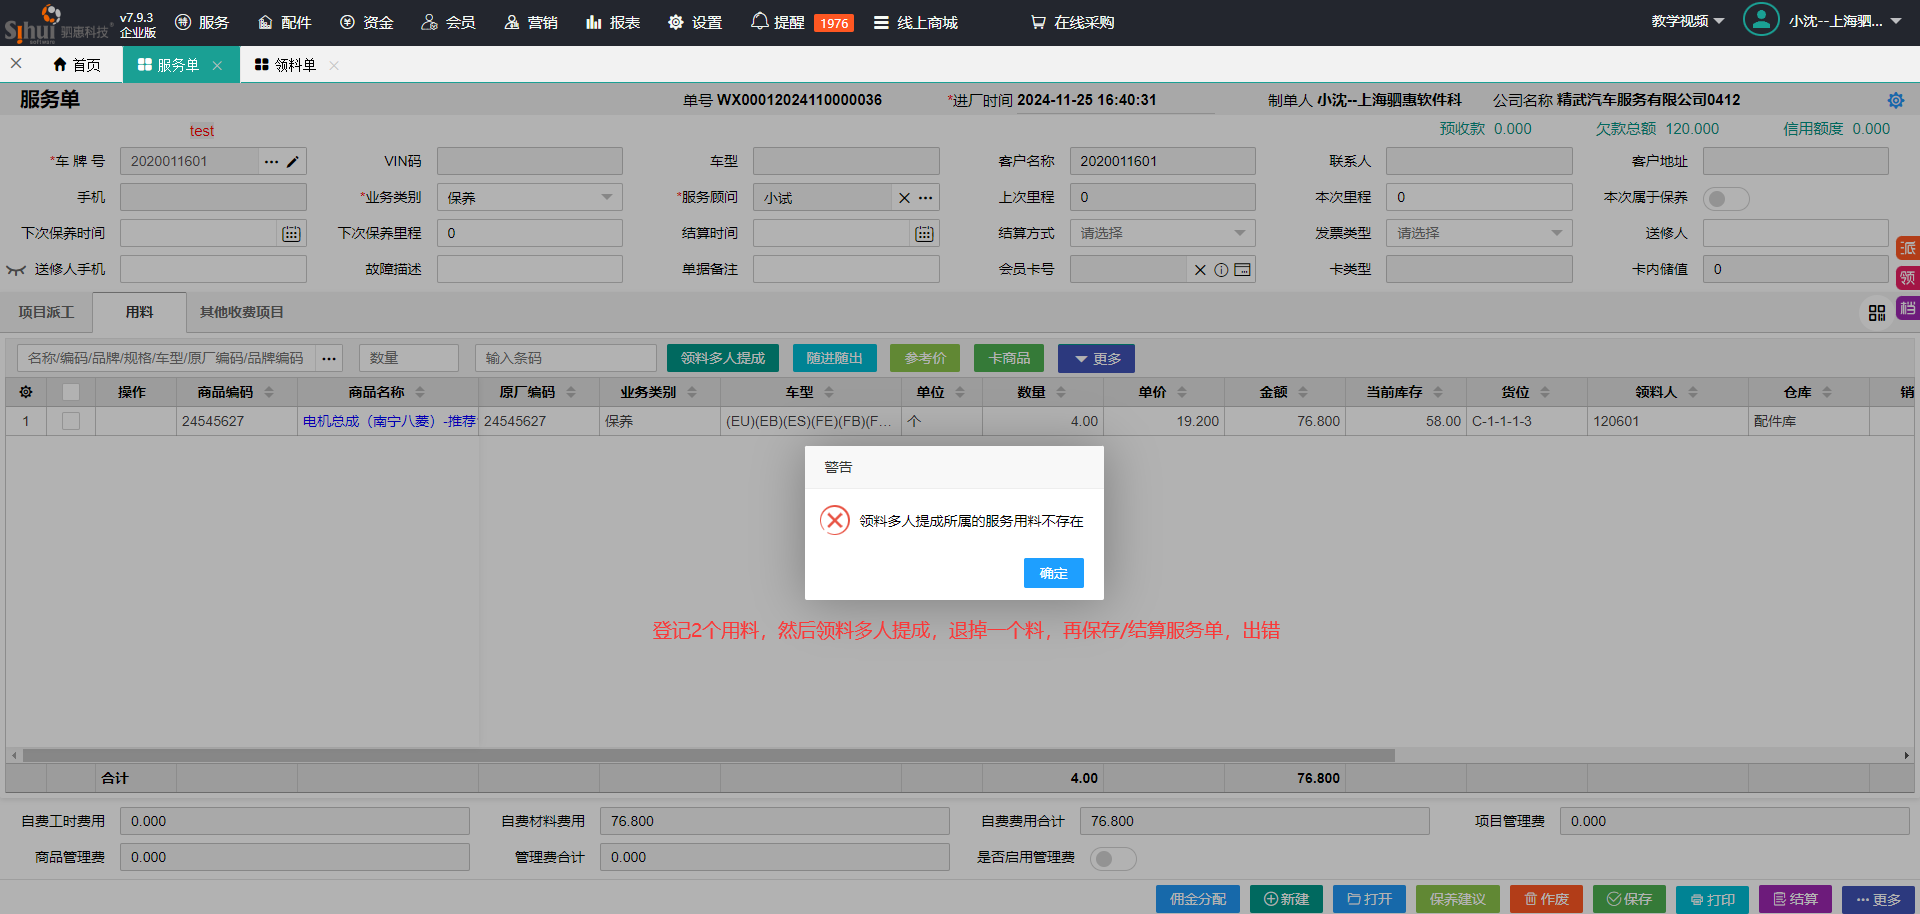This screenshot has height=914, width=1920.
Task: Click the notification bell 提醒 icon
Action: tap(760, 22)
